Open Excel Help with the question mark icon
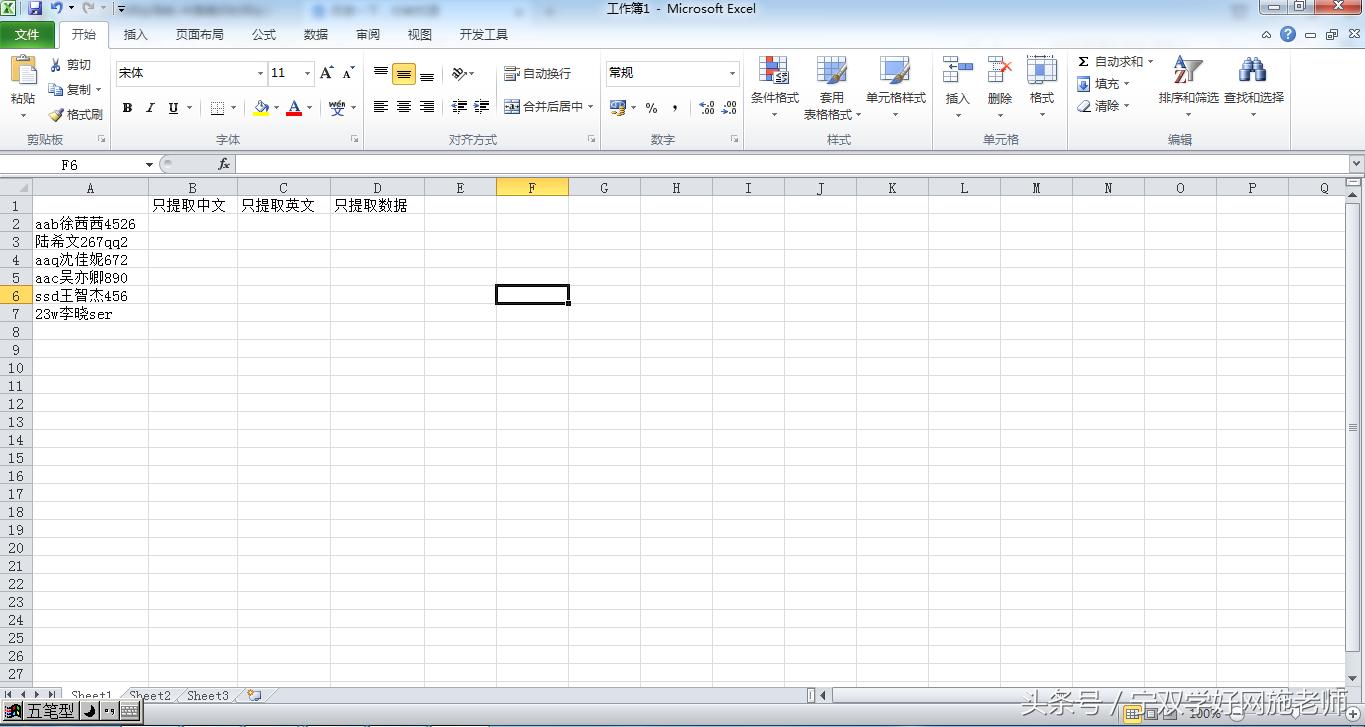 1288,34
